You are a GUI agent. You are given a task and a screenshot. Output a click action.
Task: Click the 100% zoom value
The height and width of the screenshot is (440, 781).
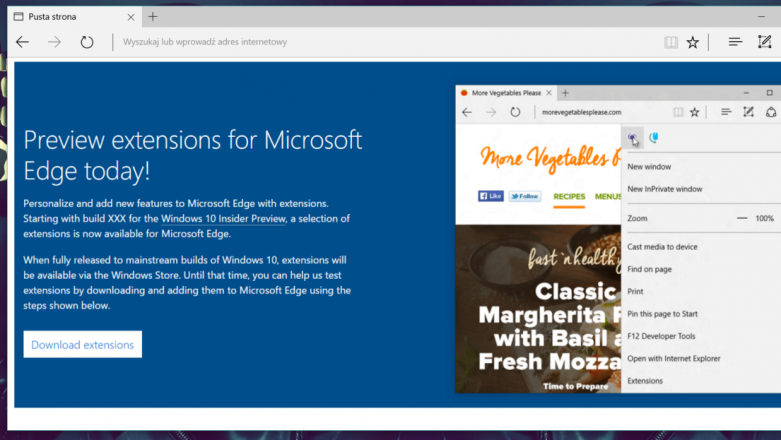pos(764,218)
